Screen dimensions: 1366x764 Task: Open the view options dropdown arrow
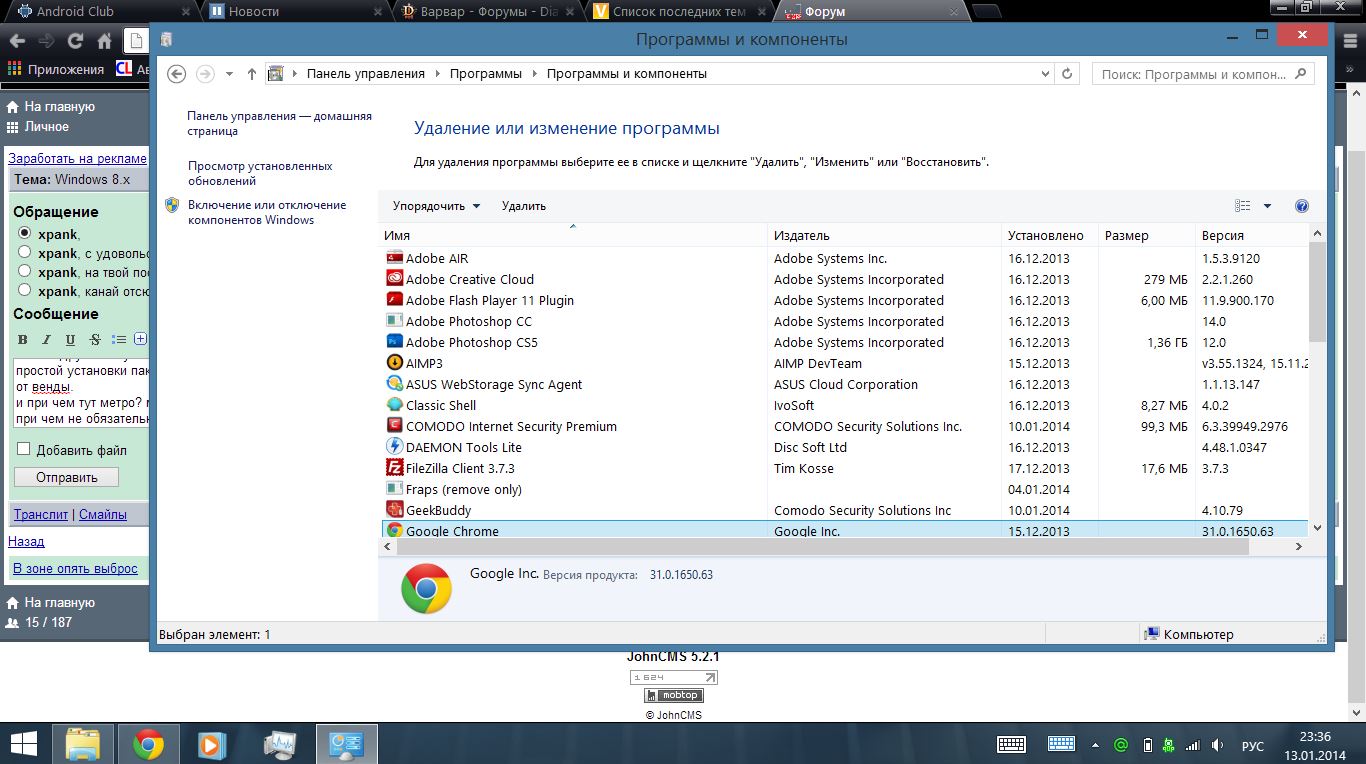tap(1267, 206)
